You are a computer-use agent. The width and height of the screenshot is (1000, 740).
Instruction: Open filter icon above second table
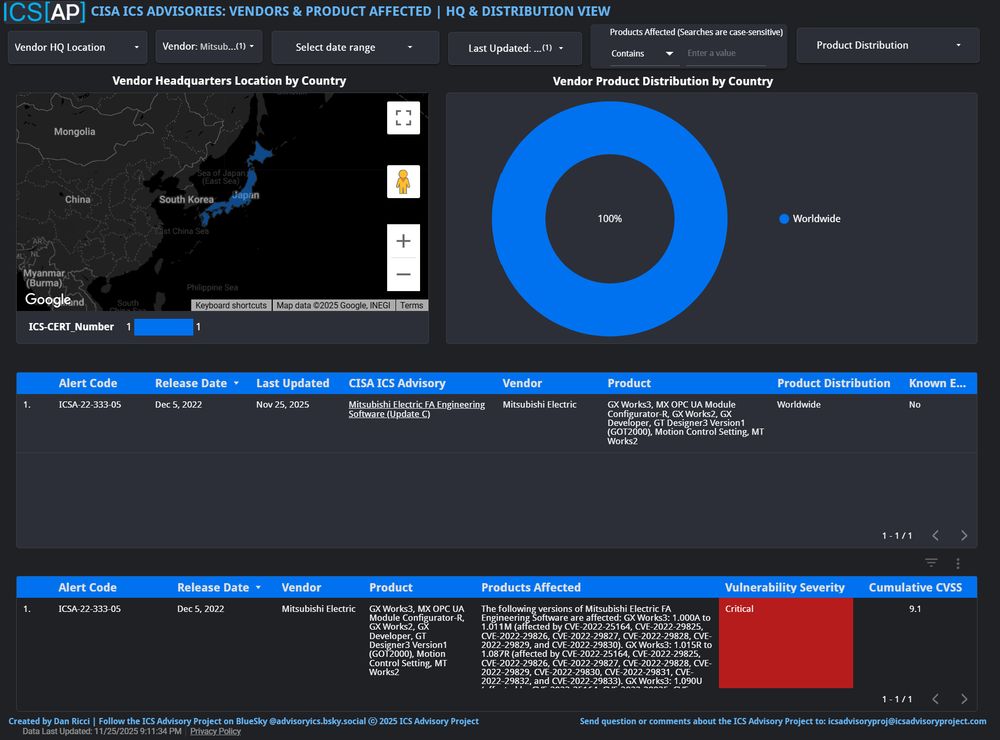click(x=931, y=563)
